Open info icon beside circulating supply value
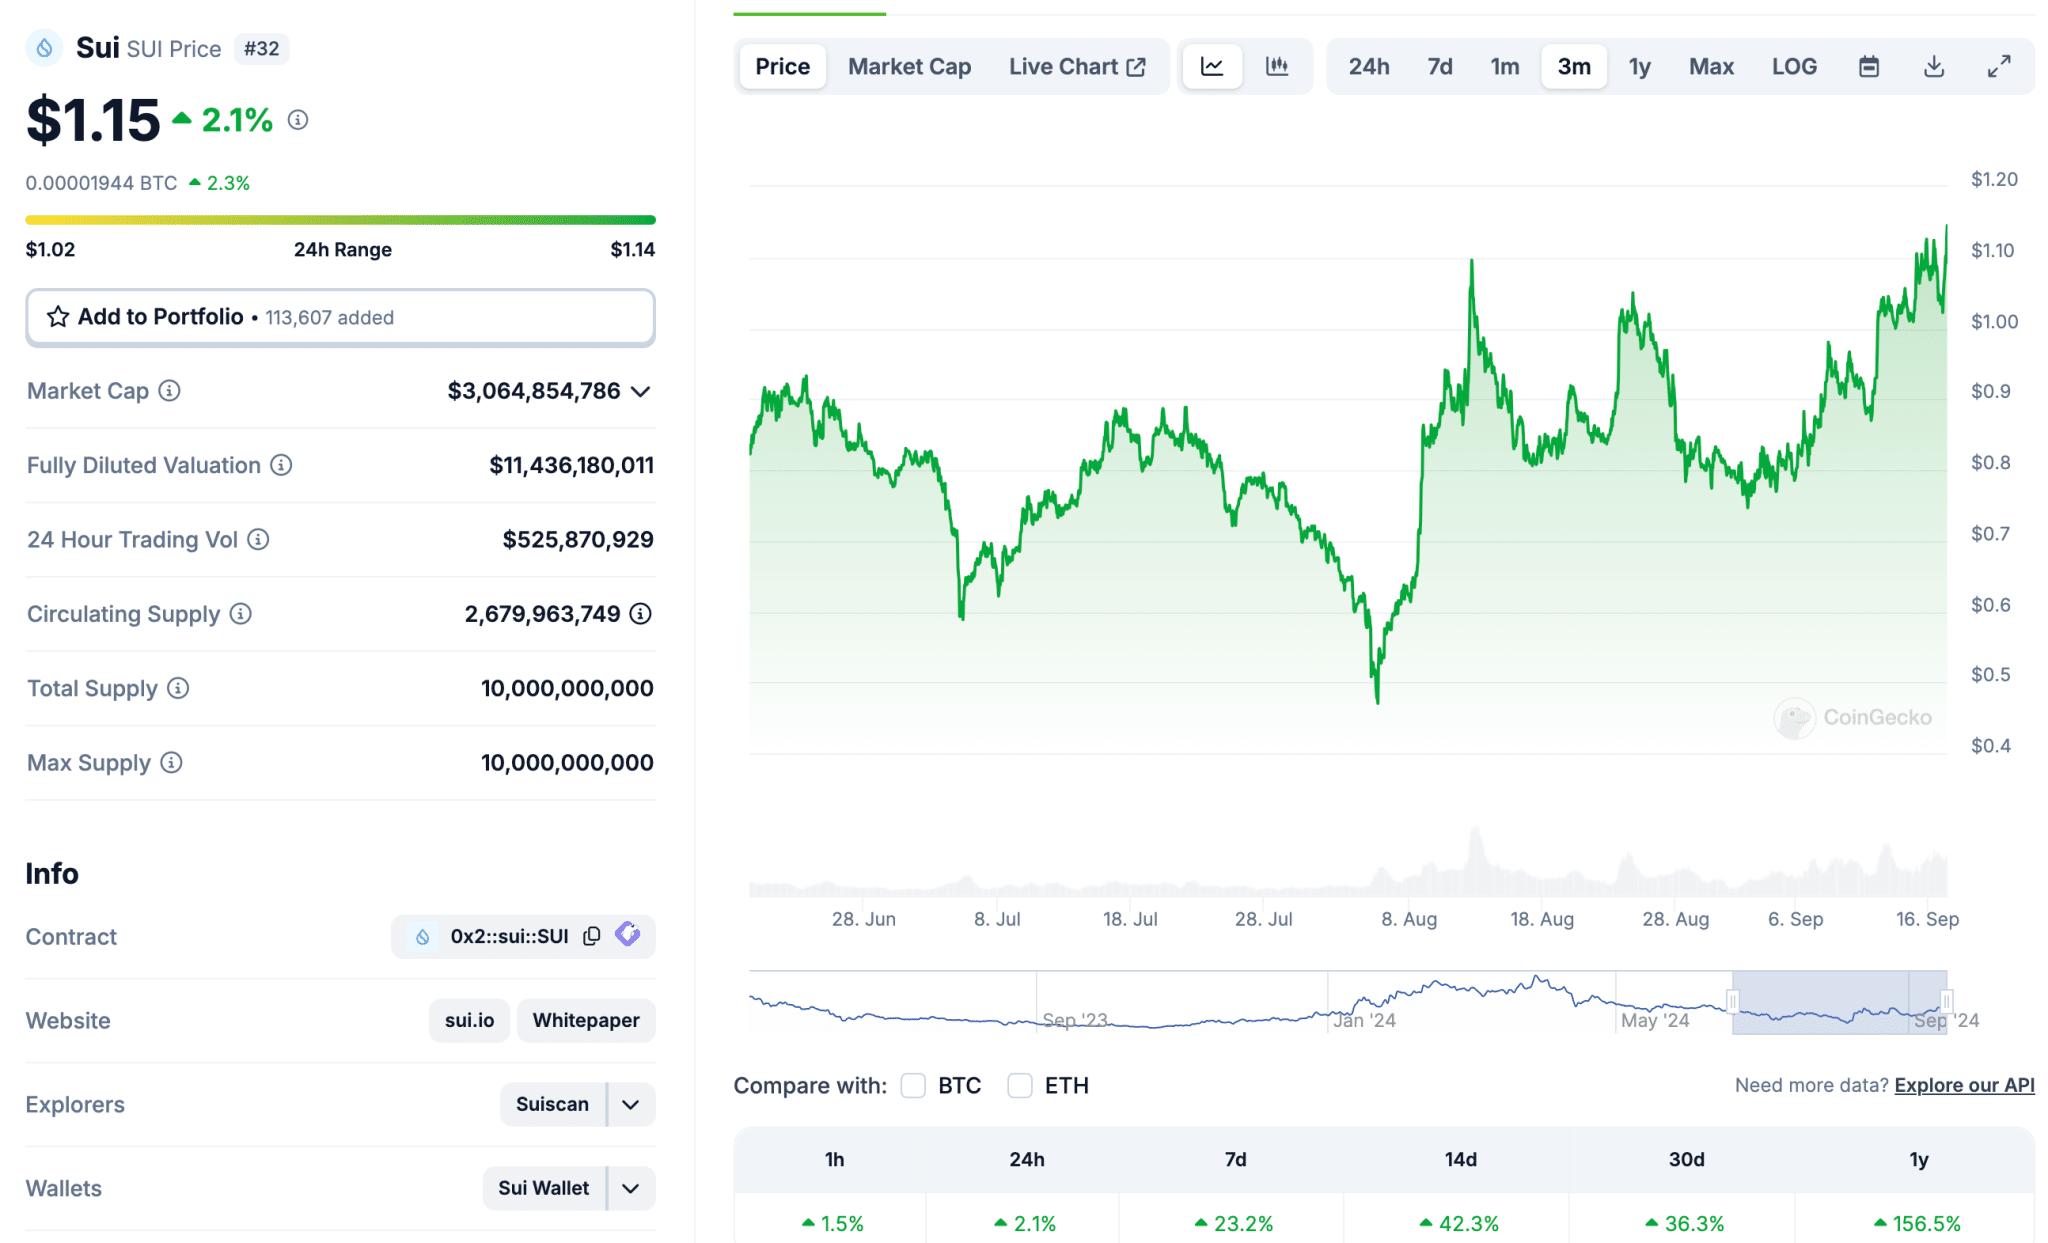This screenshot has height=1243, width=2048. (x=641, y=614)
